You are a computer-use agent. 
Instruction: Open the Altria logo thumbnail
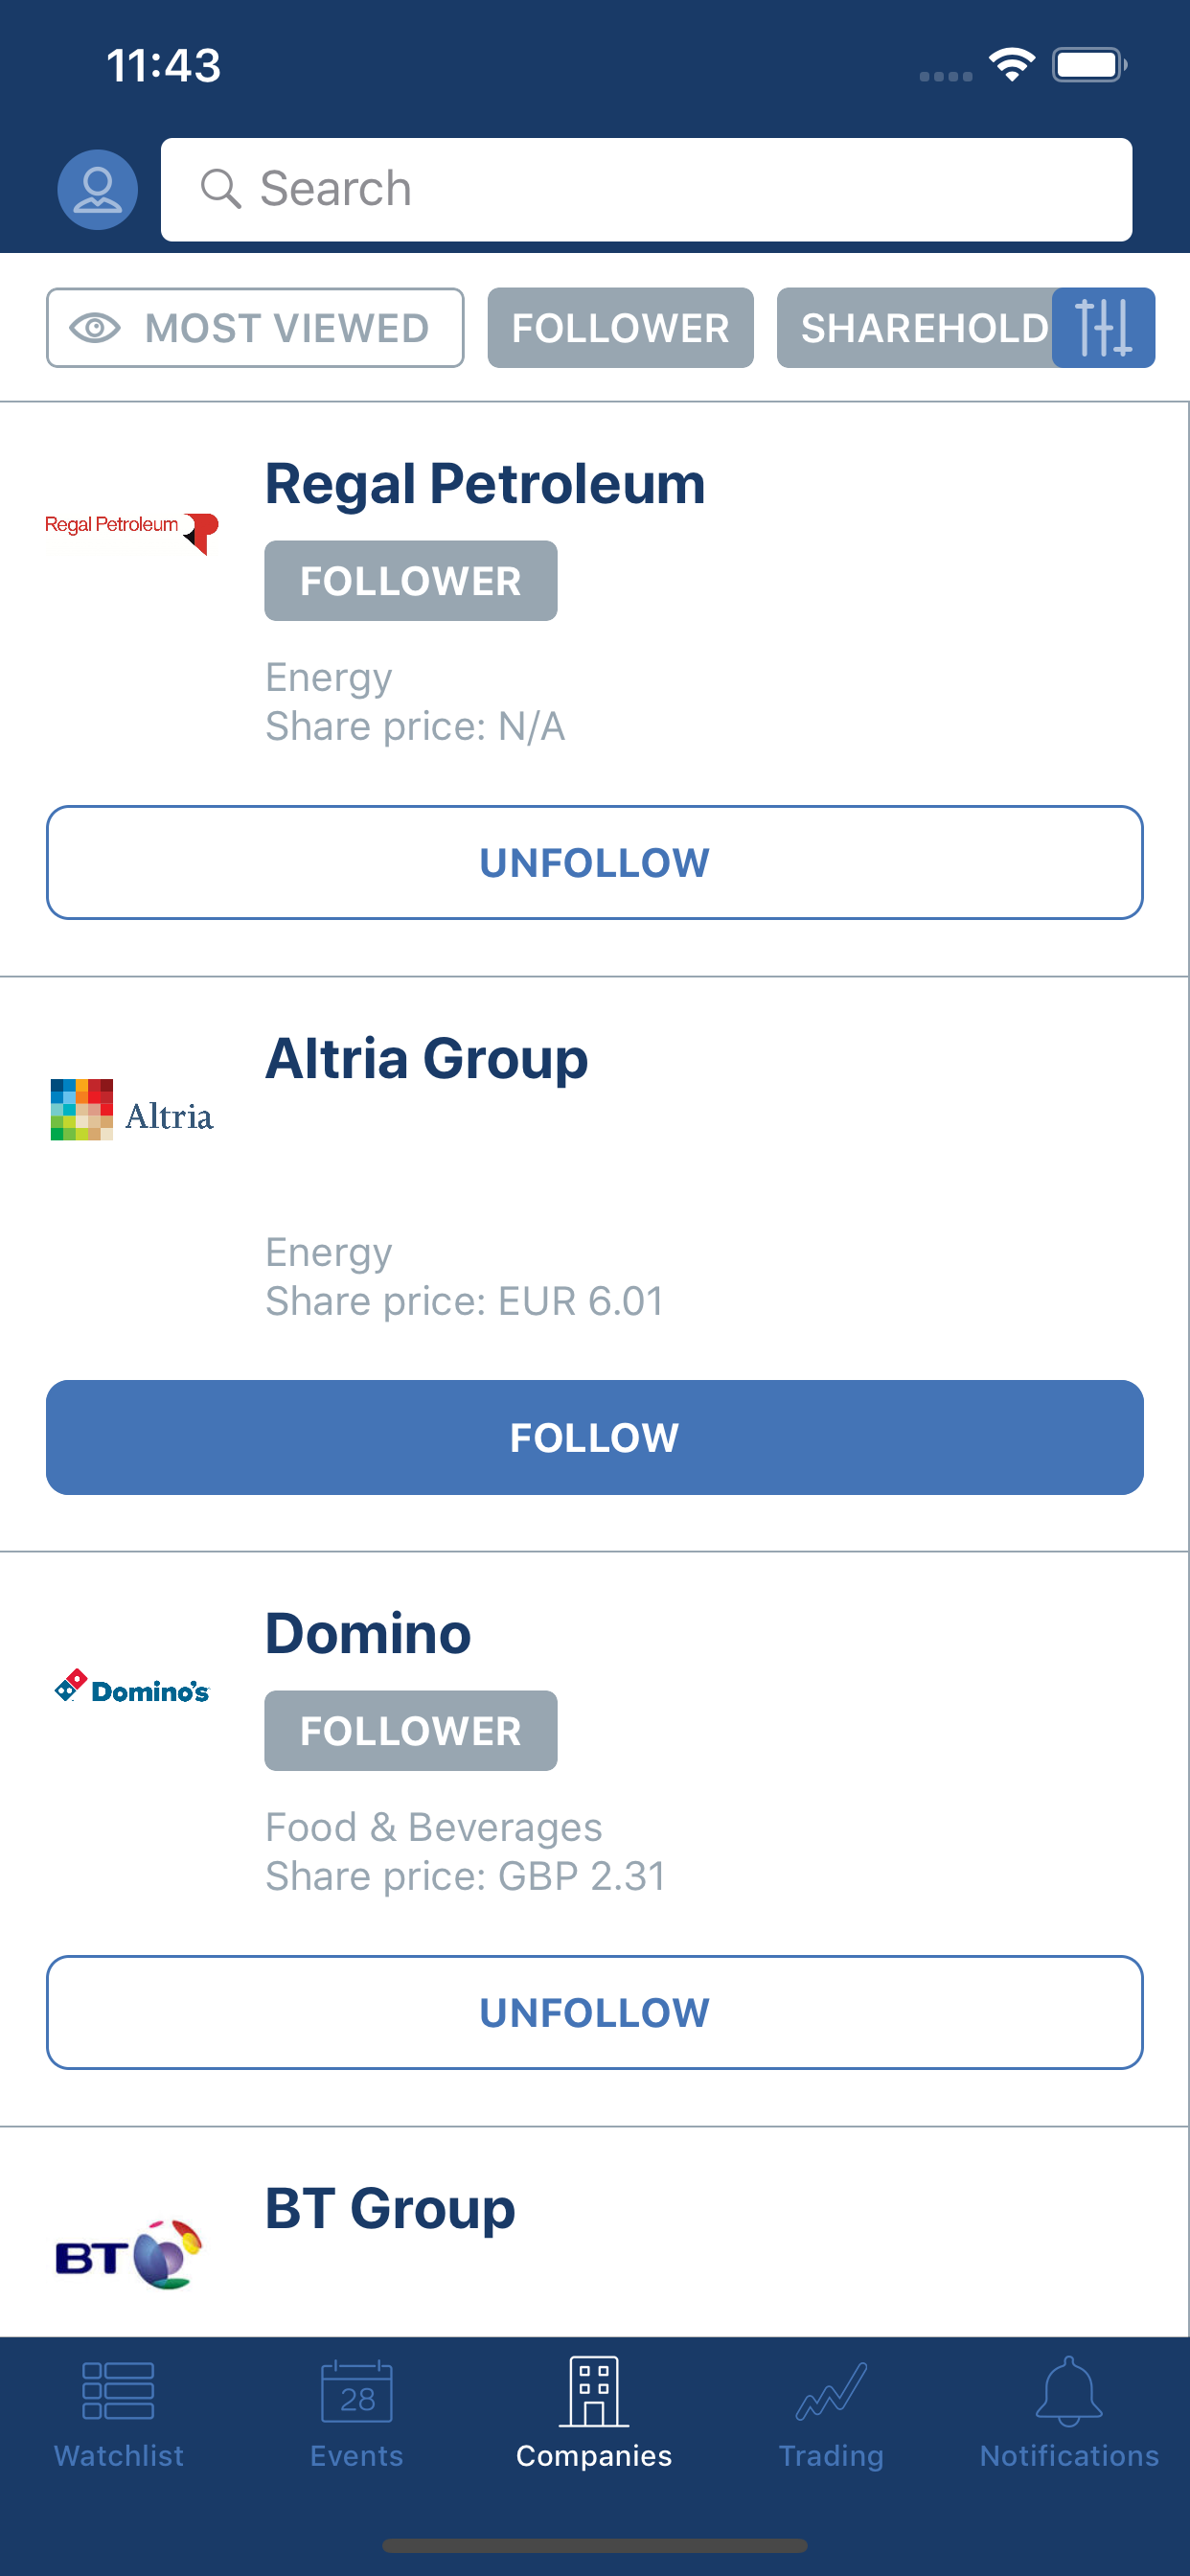point(132,1109)
